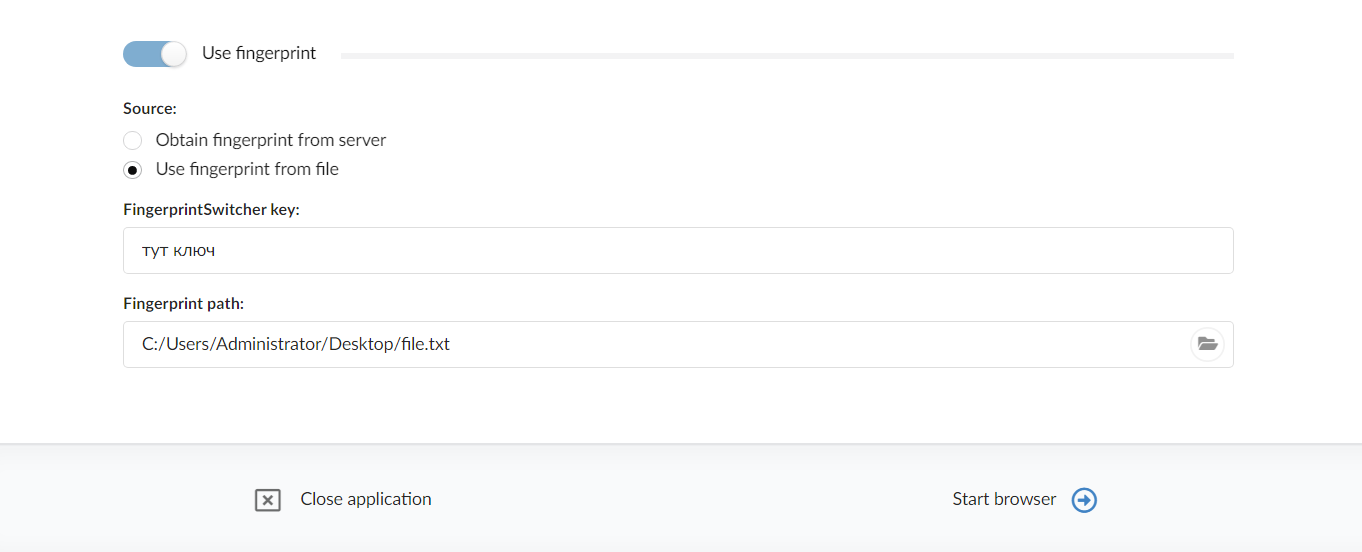This screenshot has height=552, width=1362.
Task: Click the "Fingerprint path:" field label
Action: click(x=183, y=303)
